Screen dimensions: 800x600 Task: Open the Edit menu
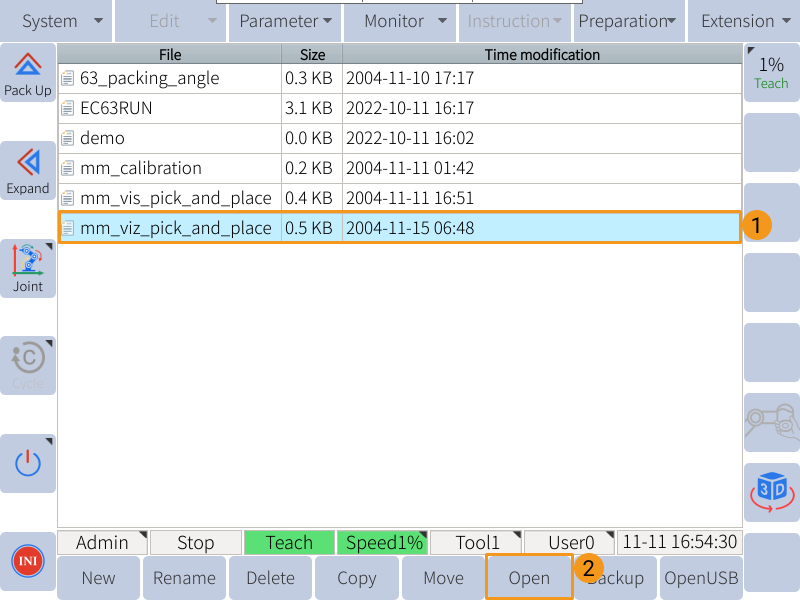(x=170, y=21)
